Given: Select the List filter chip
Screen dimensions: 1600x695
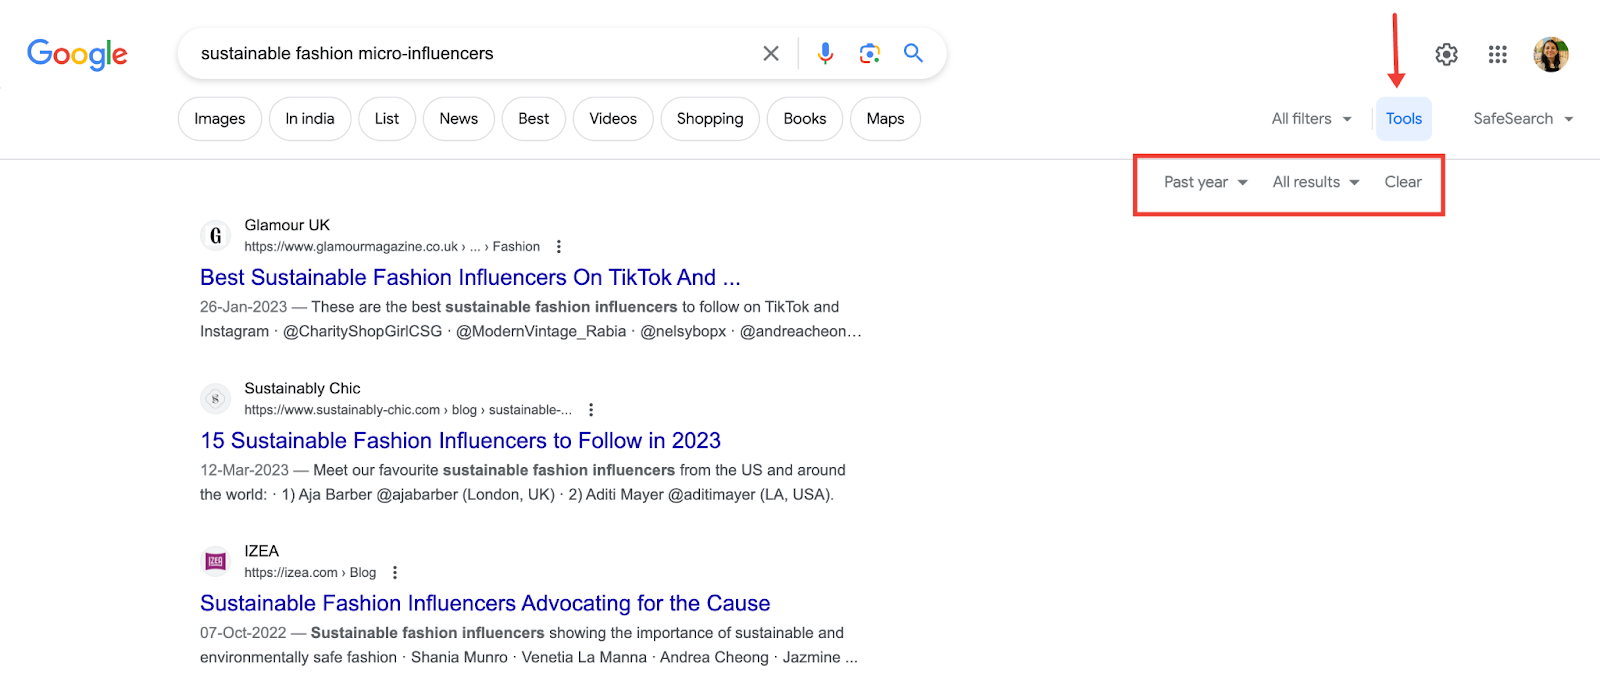Looking at the screenshot, I should (387, 119).
